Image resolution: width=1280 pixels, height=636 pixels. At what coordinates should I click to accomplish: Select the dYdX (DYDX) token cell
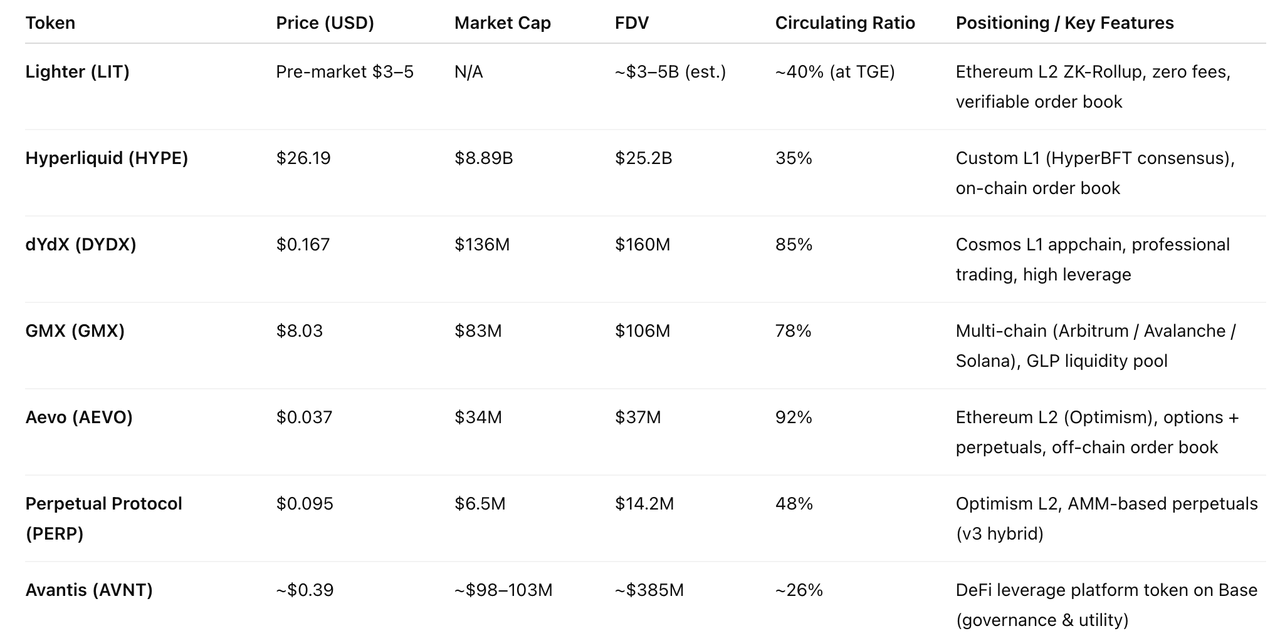click(80, 244)
